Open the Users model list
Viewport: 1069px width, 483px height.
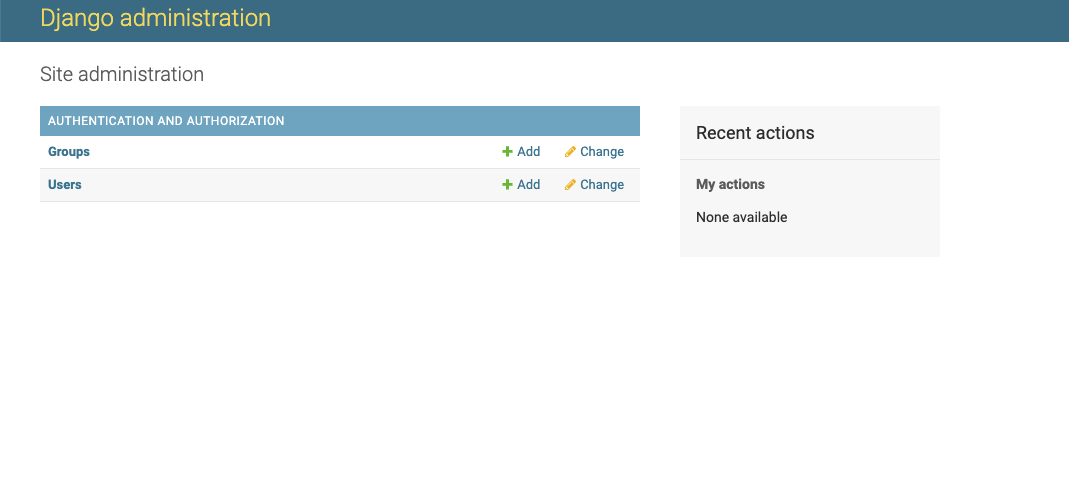click(65, 185)
